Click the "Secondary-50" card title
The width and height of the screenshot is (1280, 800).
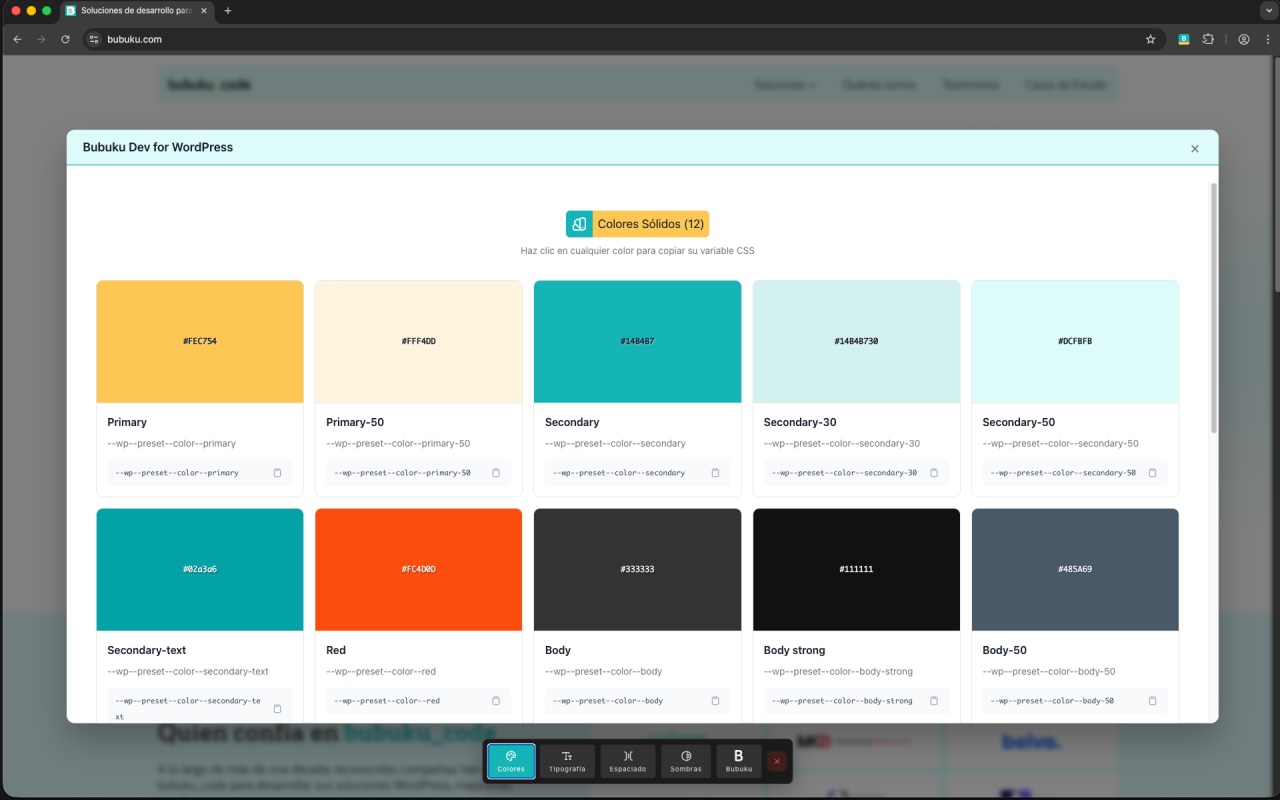(x=1019, y=422)
